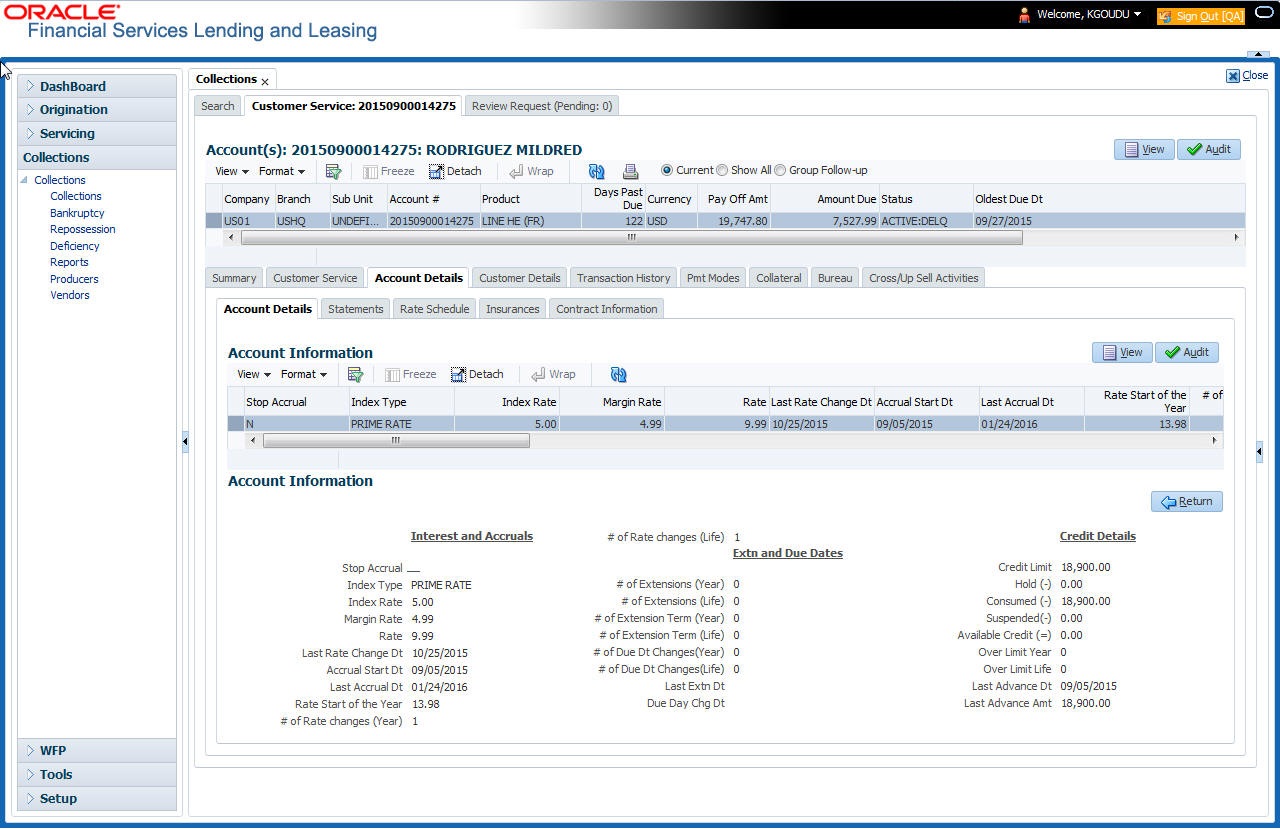Select the Group Follow-up radio button
The image size is (1280, 829).
tap(781, 170)
